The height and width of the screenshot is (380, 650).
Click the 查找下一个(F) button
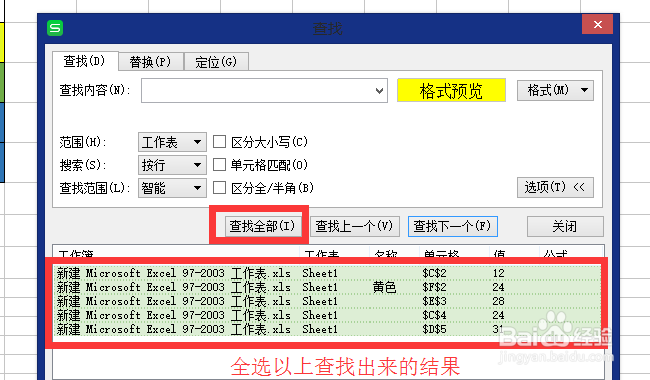click(453, 226)
